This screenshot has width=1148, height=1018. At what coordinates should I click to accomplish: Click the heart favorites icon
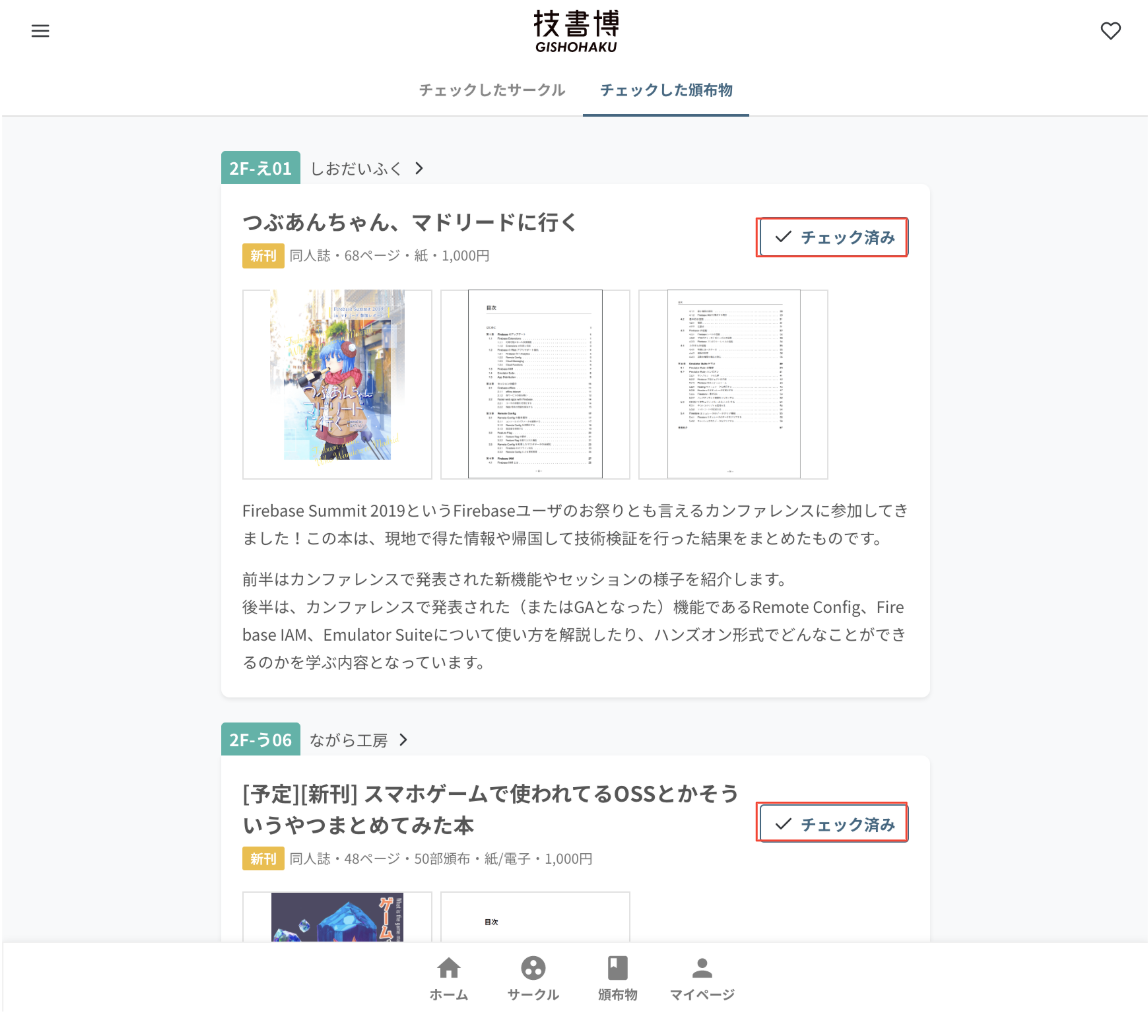(x=1111, y=31)
